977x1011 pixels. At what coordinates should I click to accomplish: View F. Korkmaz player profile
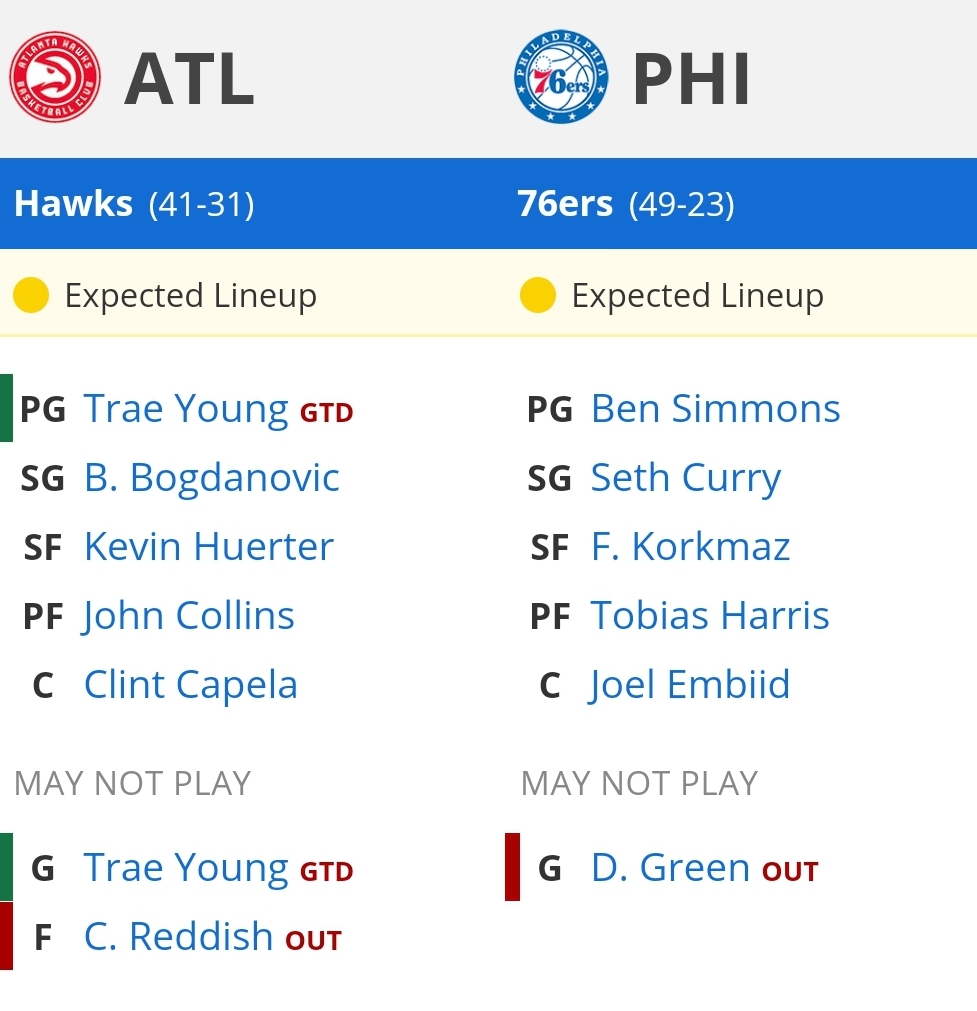[x=691, y=547]
